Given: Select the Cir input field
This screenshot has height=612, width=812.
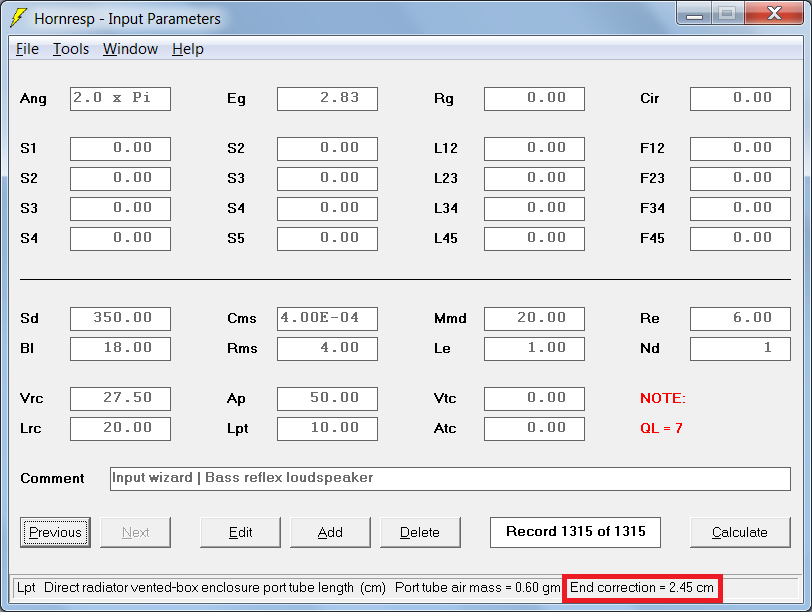Looking at the screenshot, I should [741, 99].
